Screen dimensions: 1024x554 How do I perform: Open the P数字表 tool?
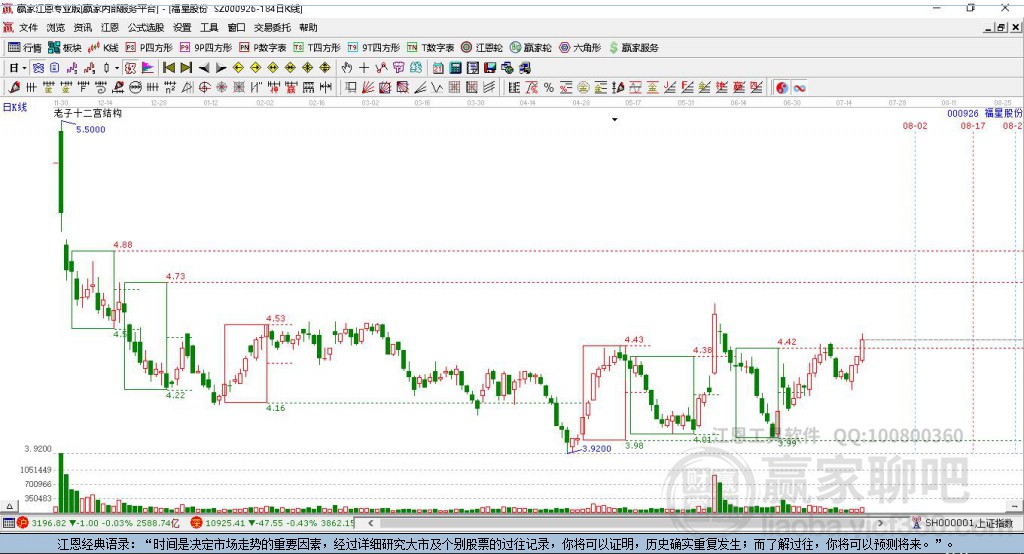[263, 48]
